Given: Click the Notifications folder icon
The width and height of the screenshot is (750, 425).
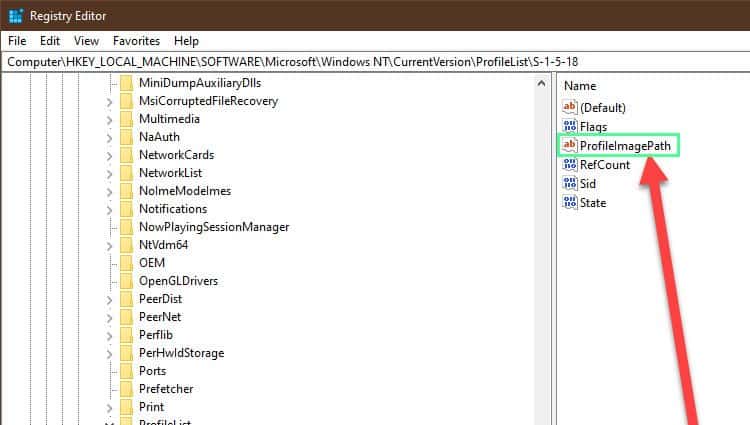Looking at the screenshot, I should (127, 209).
